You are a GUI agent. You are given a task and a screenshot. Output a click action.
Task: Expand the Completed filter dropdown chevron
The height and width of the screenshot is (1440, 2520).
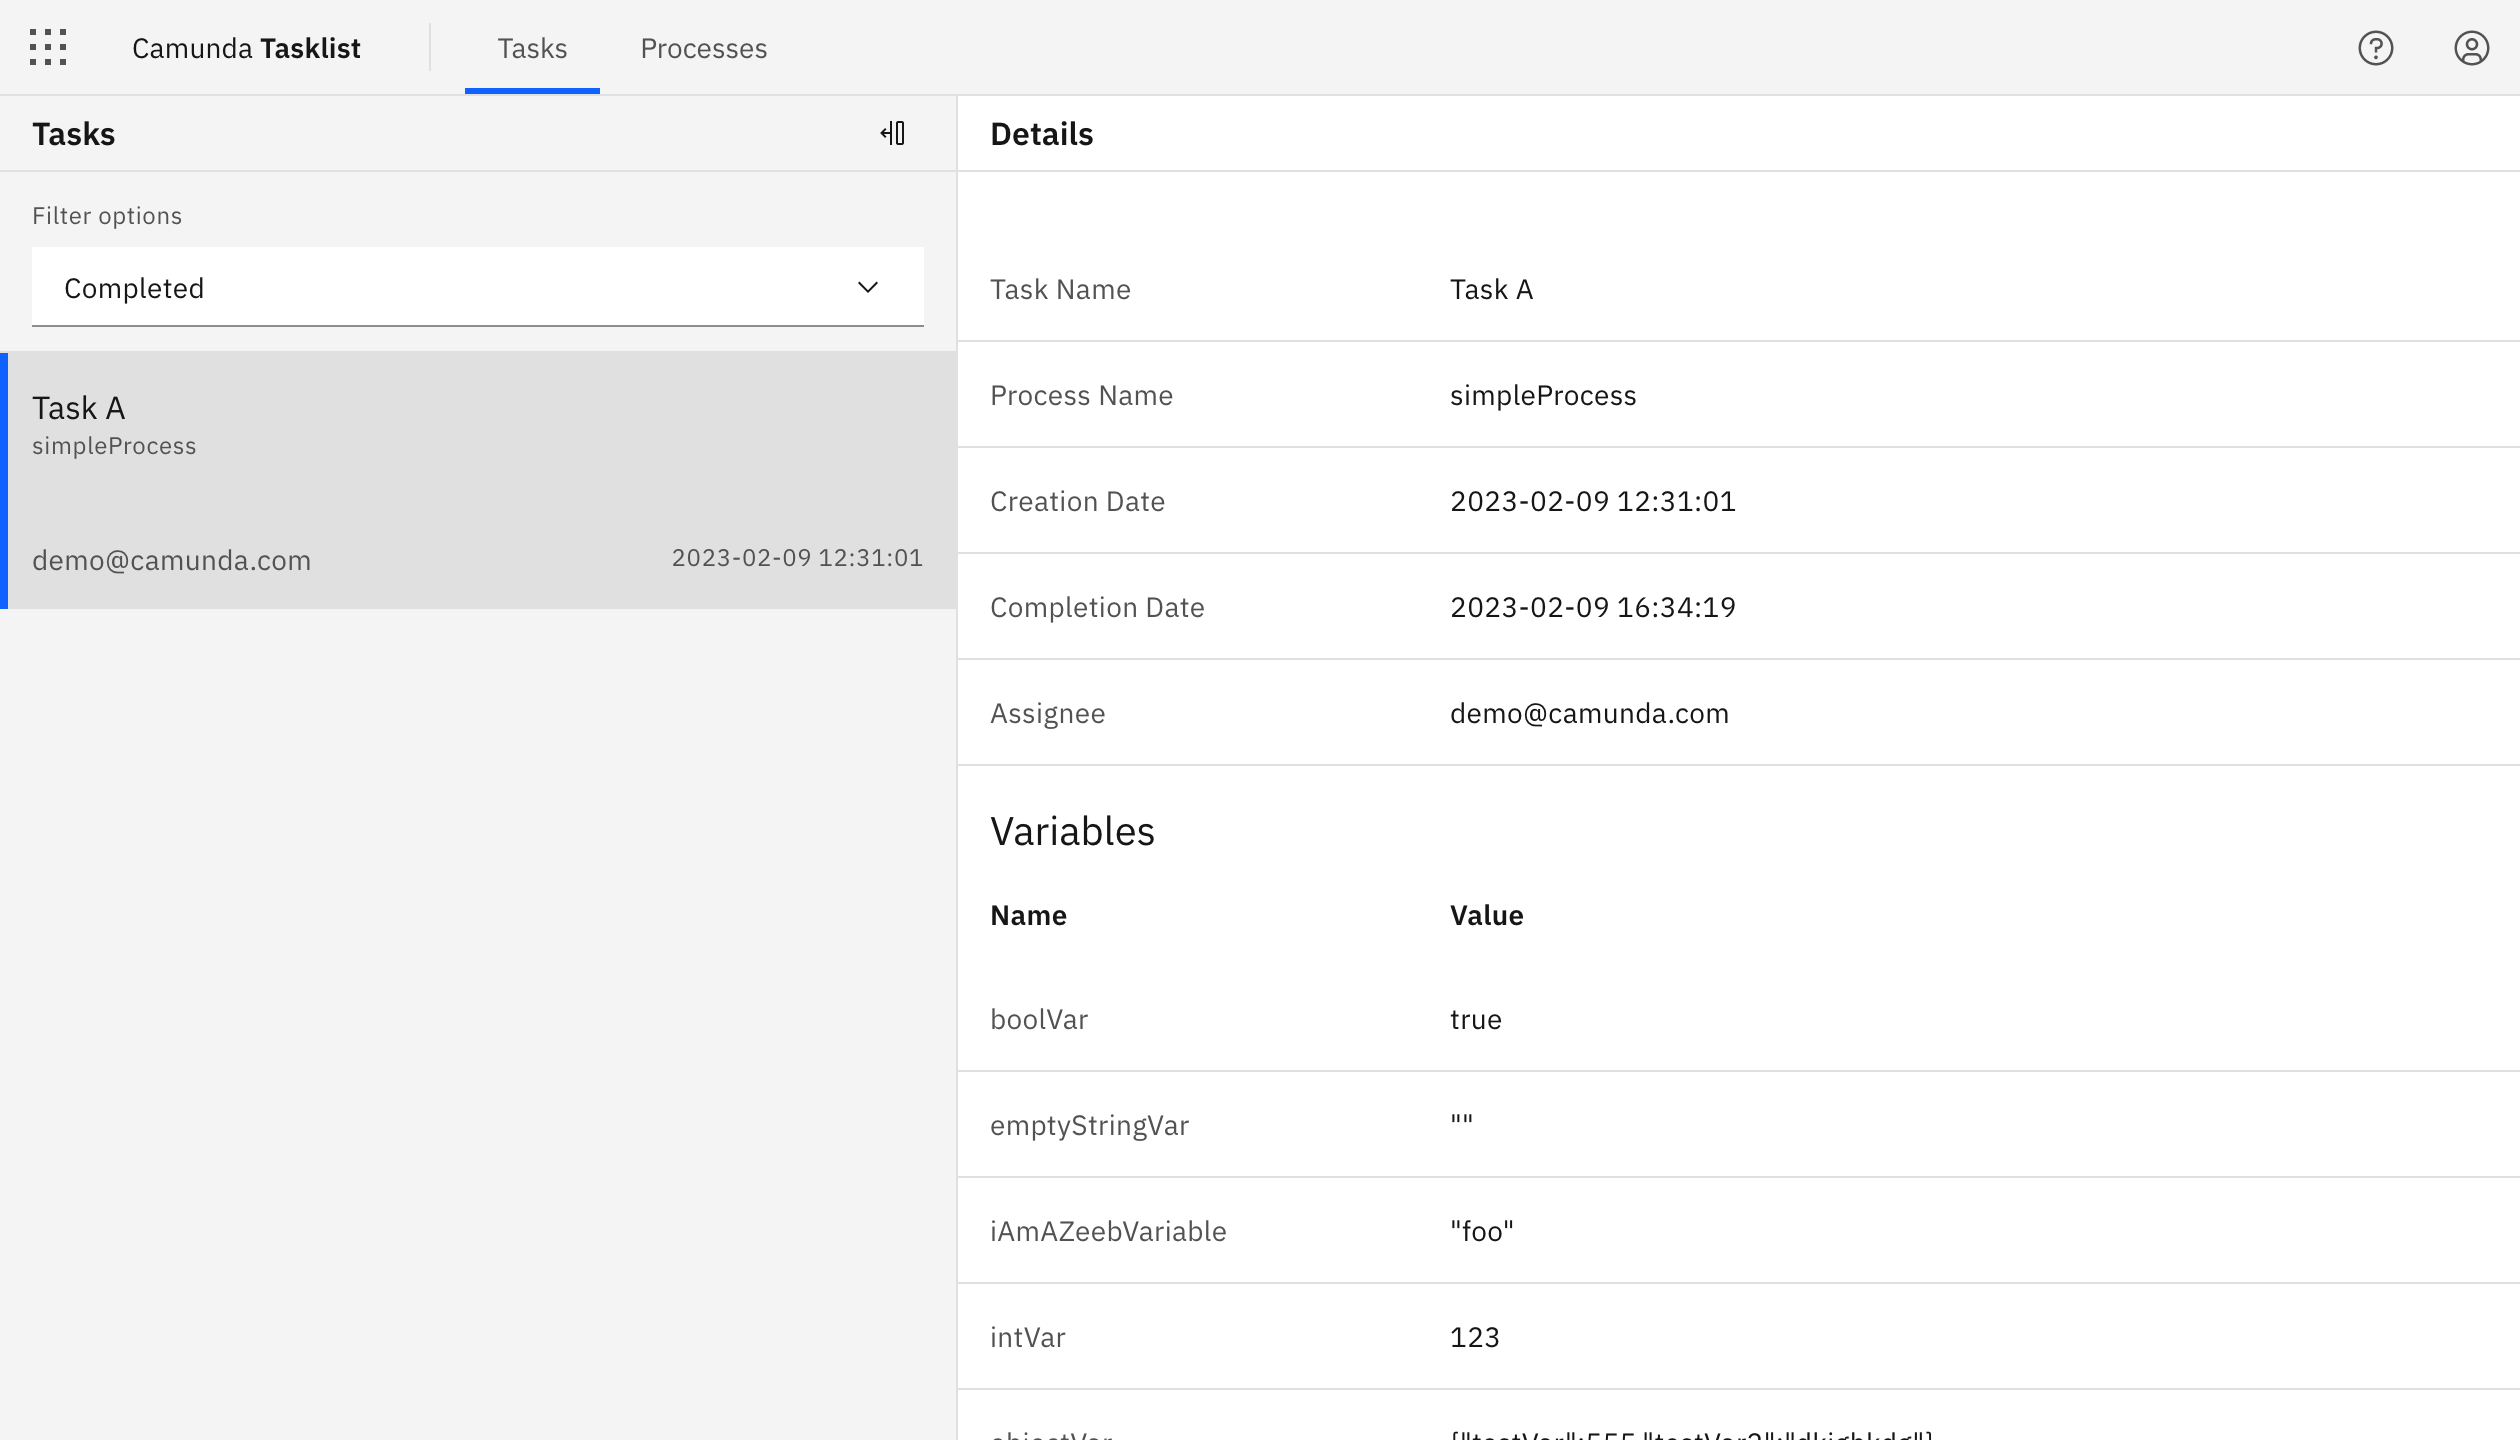coord(867,288)
